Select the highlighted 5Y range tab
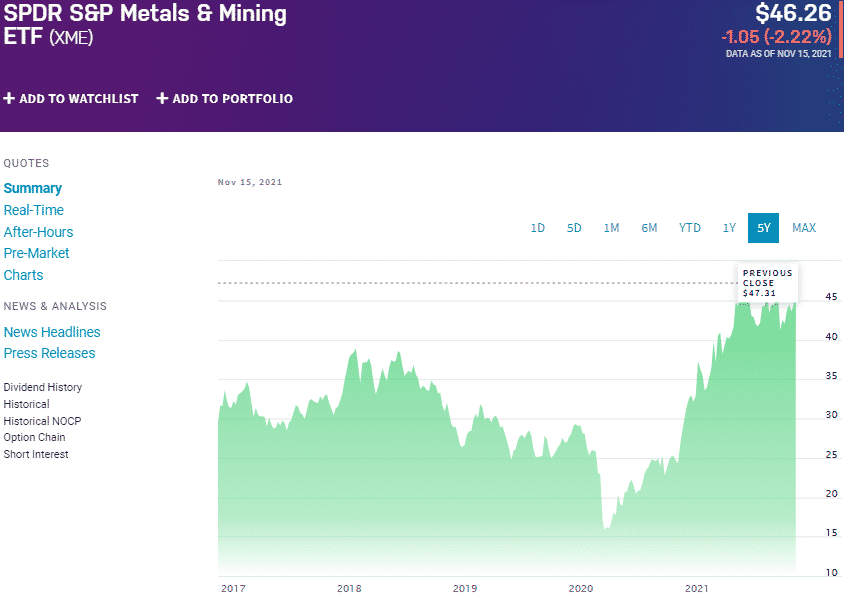 click(763, 228)
